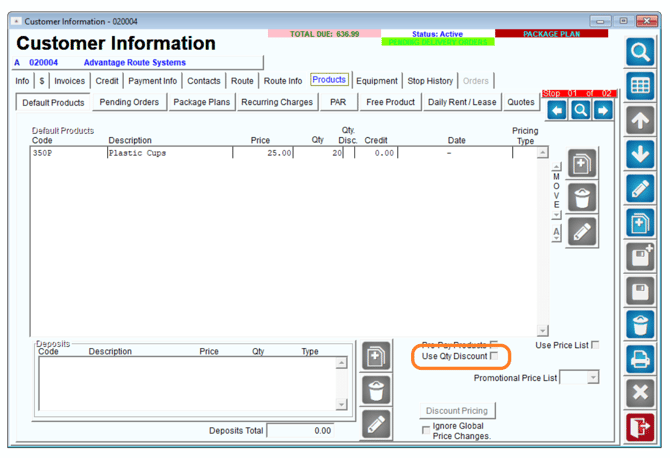Click the Deposits Total field

coord(301,431)
